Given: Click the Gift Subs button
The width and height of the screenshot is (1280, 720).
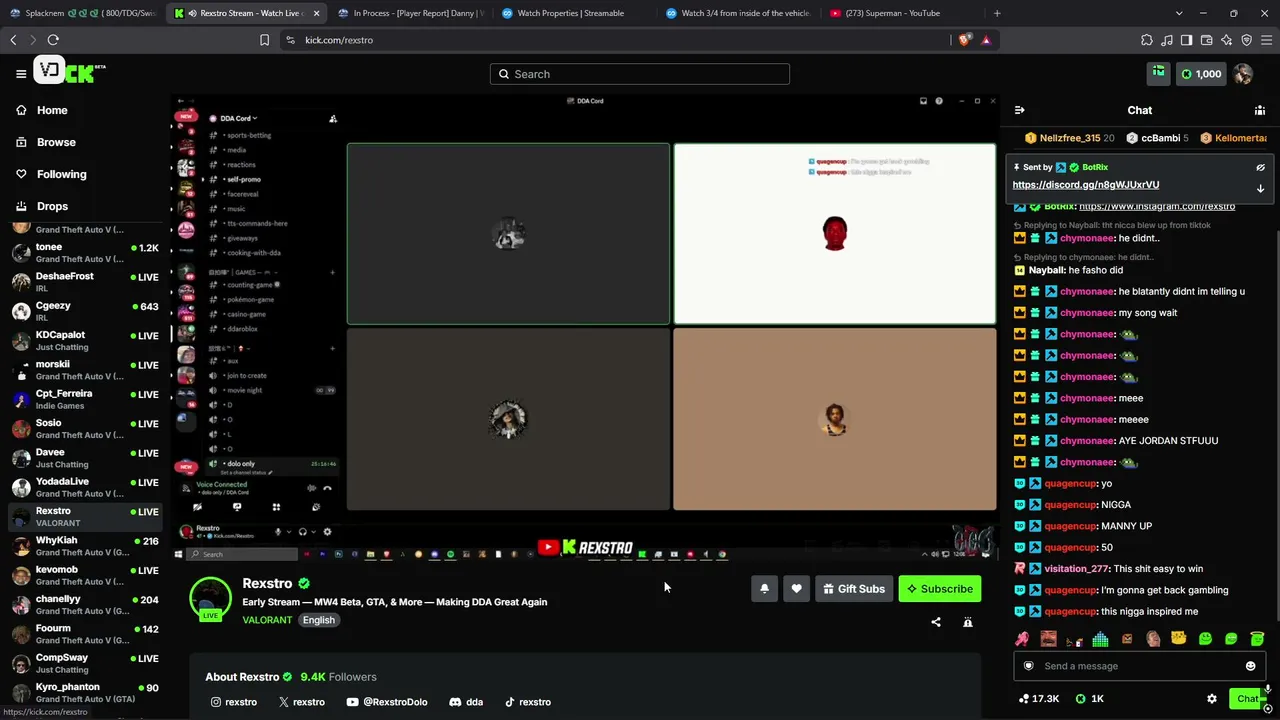Looking at the screenshot, I should pos(853,589).
